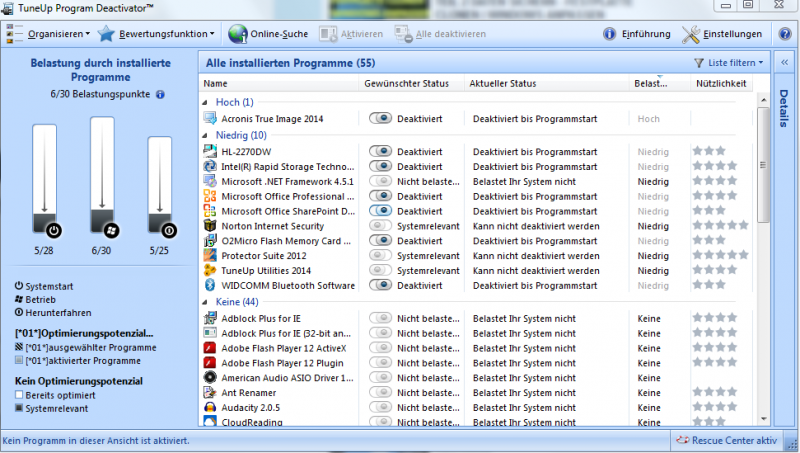Toggle the Ant Renamer status switch

[381, 392]
